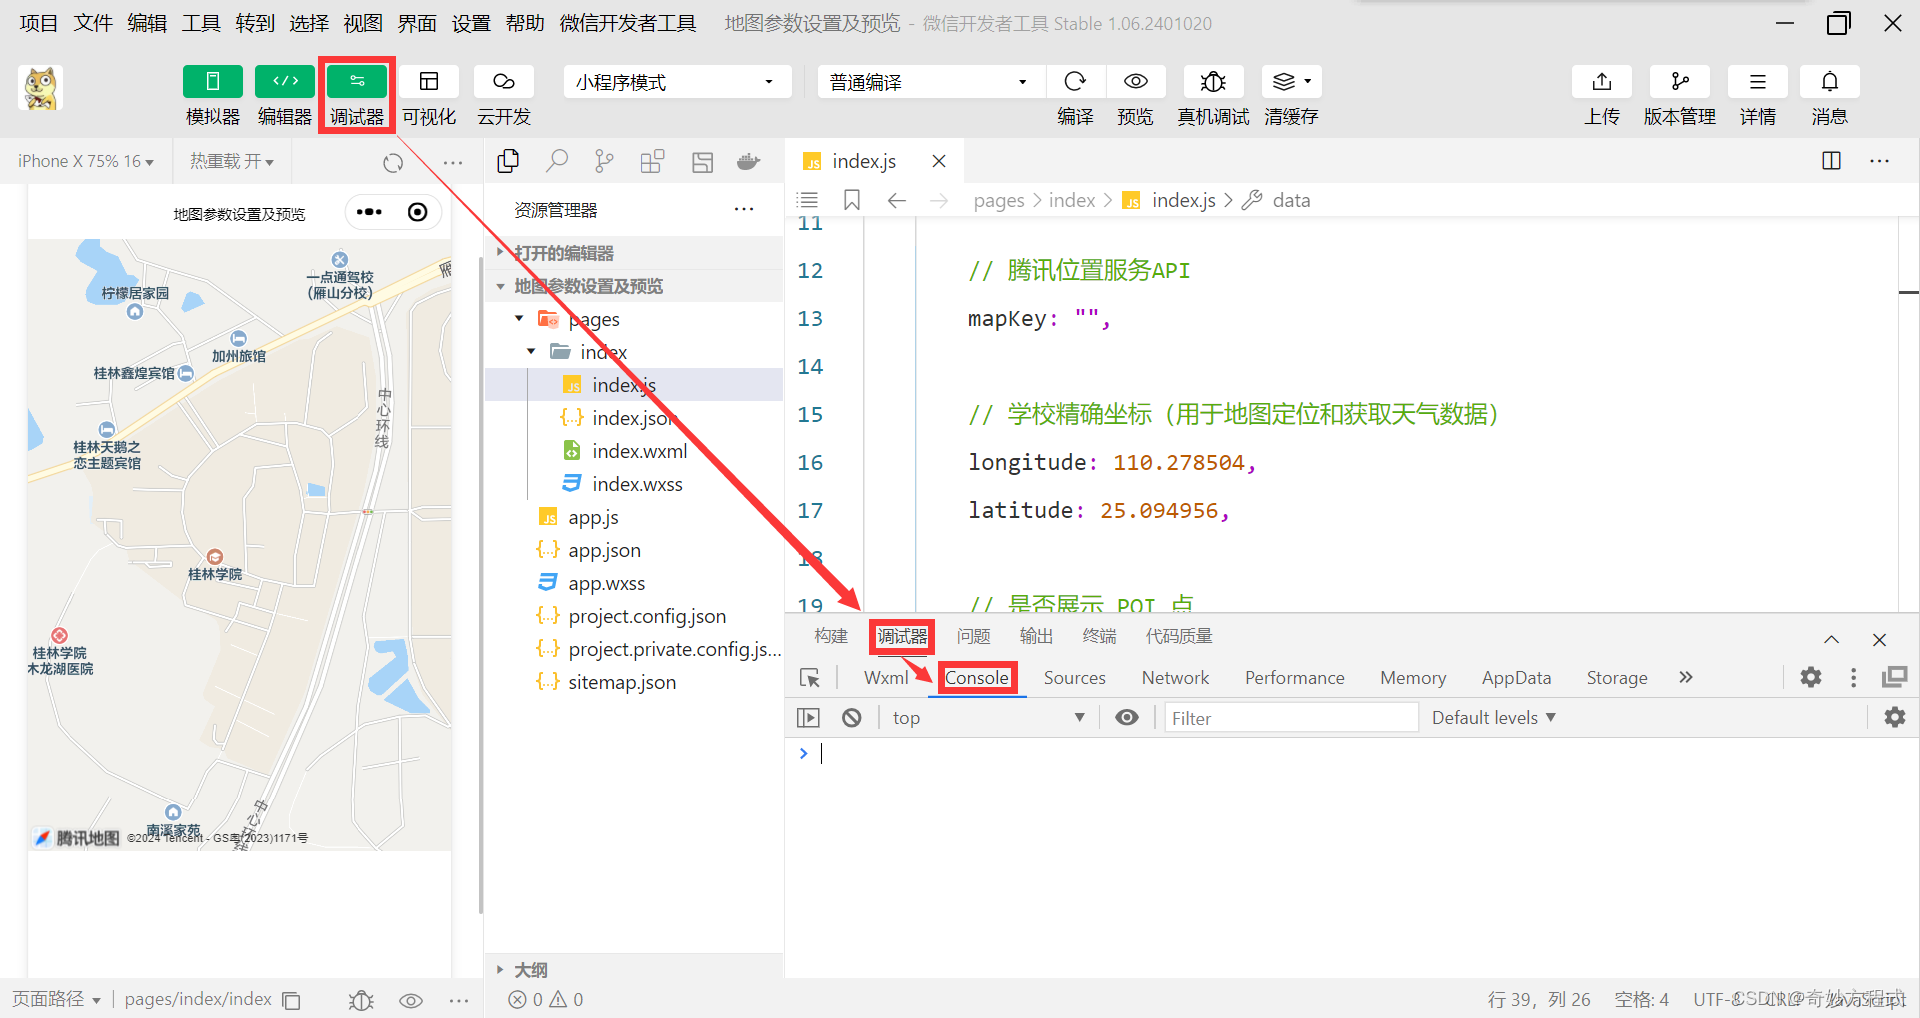Refresh the simulator
Screen dimensions: 1920x1018
[393, 162]
